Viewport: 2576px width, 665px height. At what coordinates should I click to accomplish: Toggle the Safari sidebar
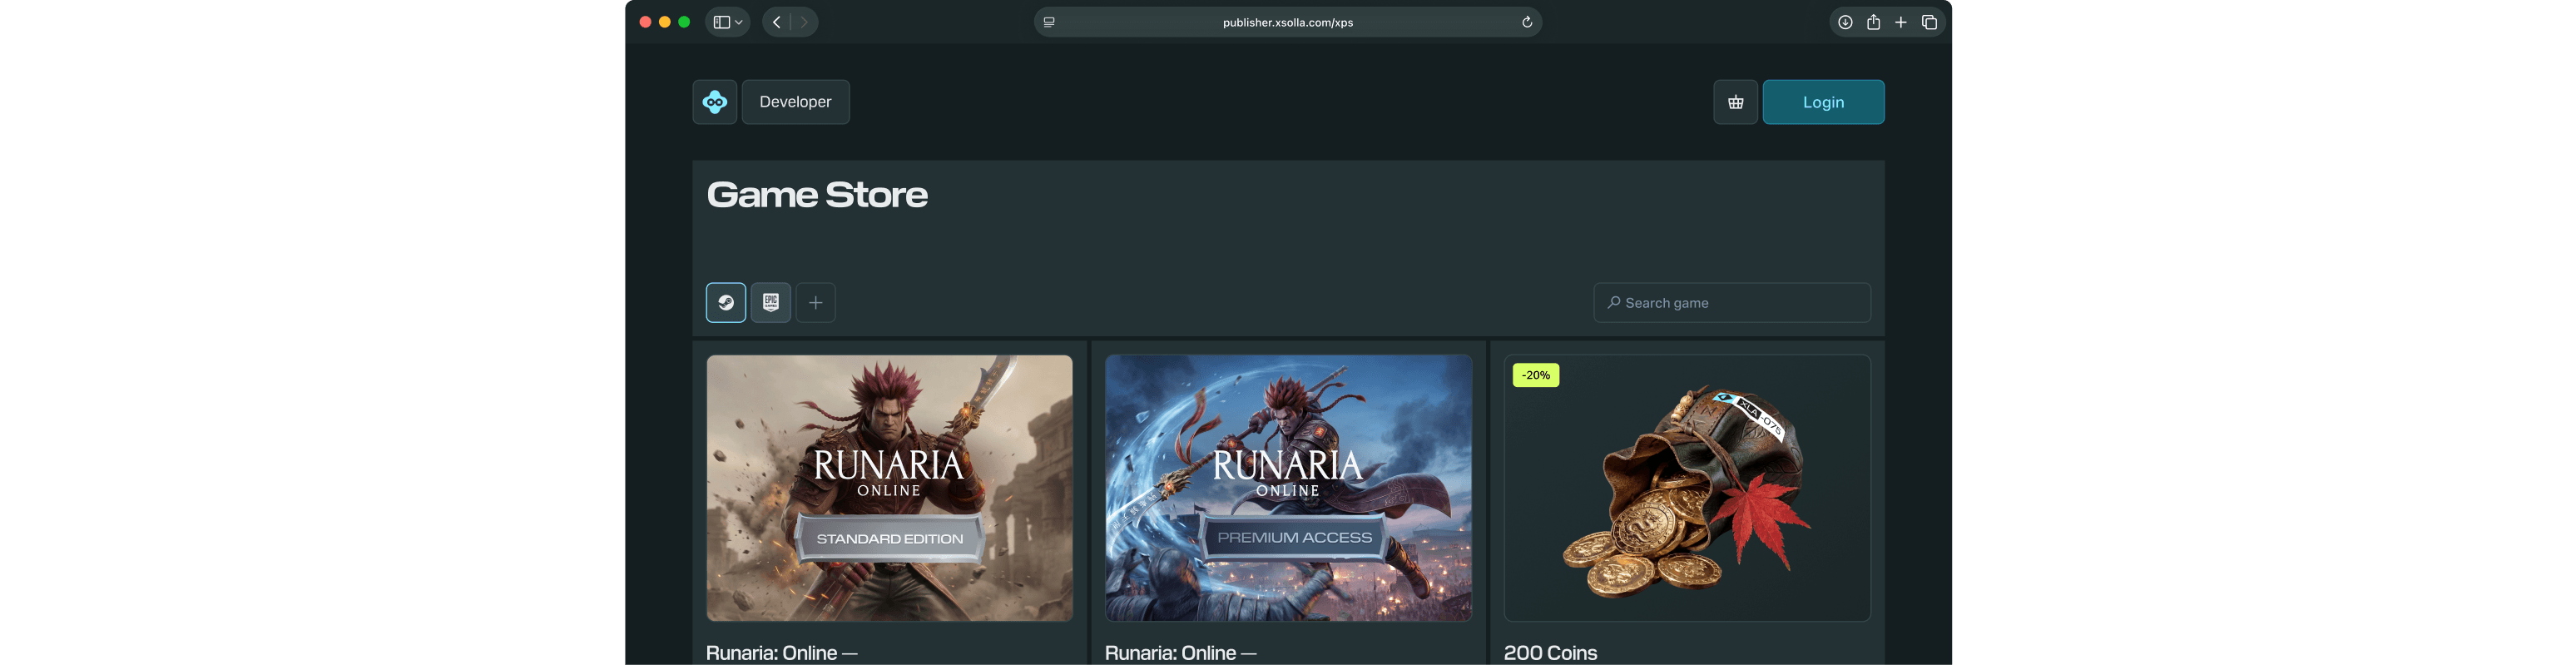coord(721,22)
